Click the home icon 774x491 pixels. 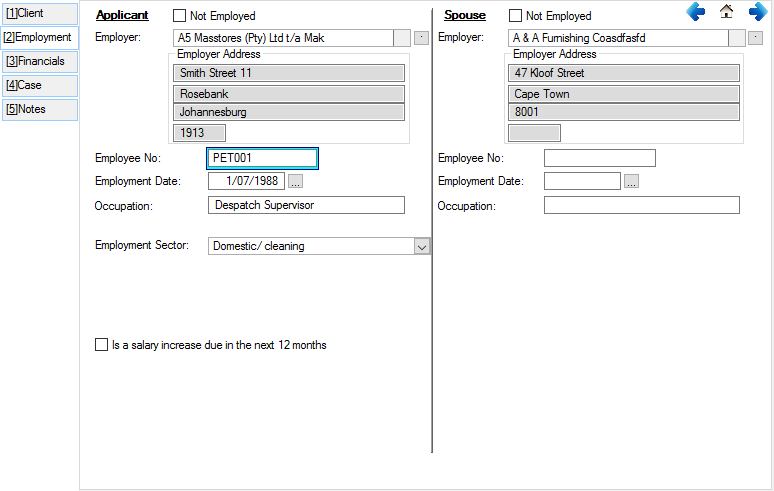click(x=727, y=12)
